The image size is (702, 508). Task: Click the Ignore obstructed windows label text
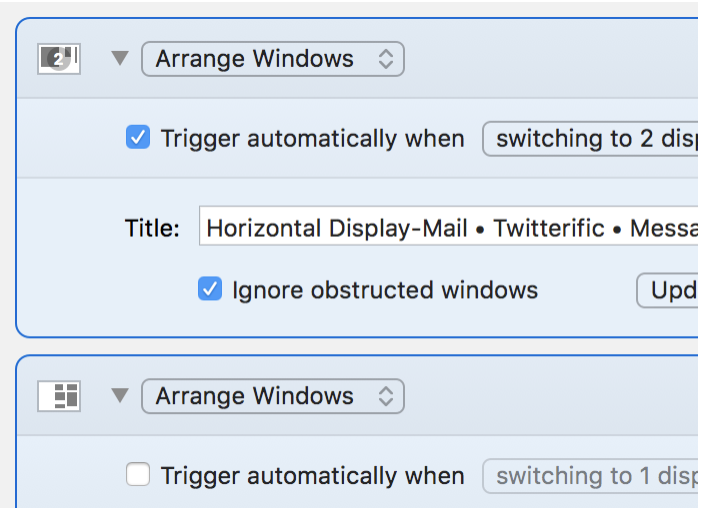coord(385,290)
